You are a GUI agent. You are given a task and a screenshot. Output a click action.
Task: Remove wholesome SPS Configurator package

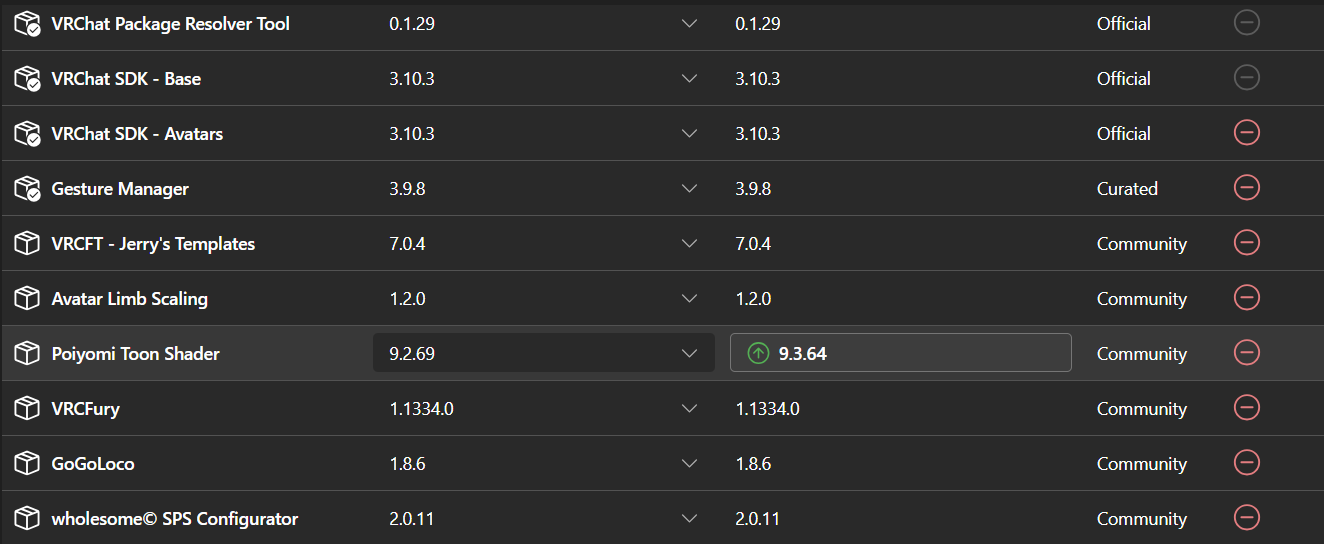(1246, 517)
